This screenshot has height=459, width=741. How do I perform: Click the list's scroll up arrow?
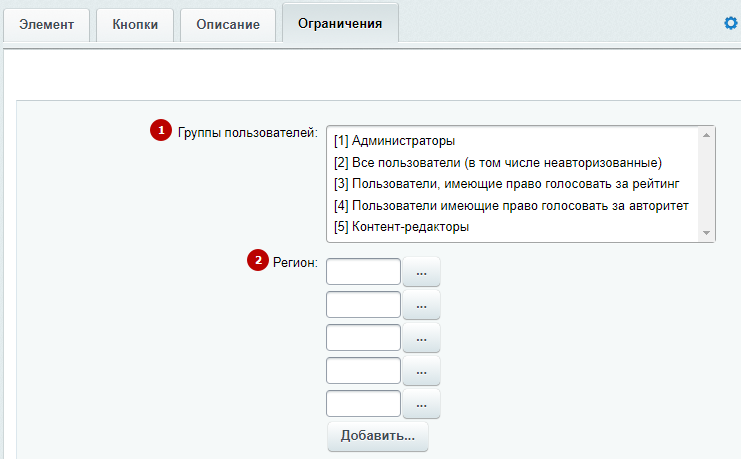click(707, 135)
